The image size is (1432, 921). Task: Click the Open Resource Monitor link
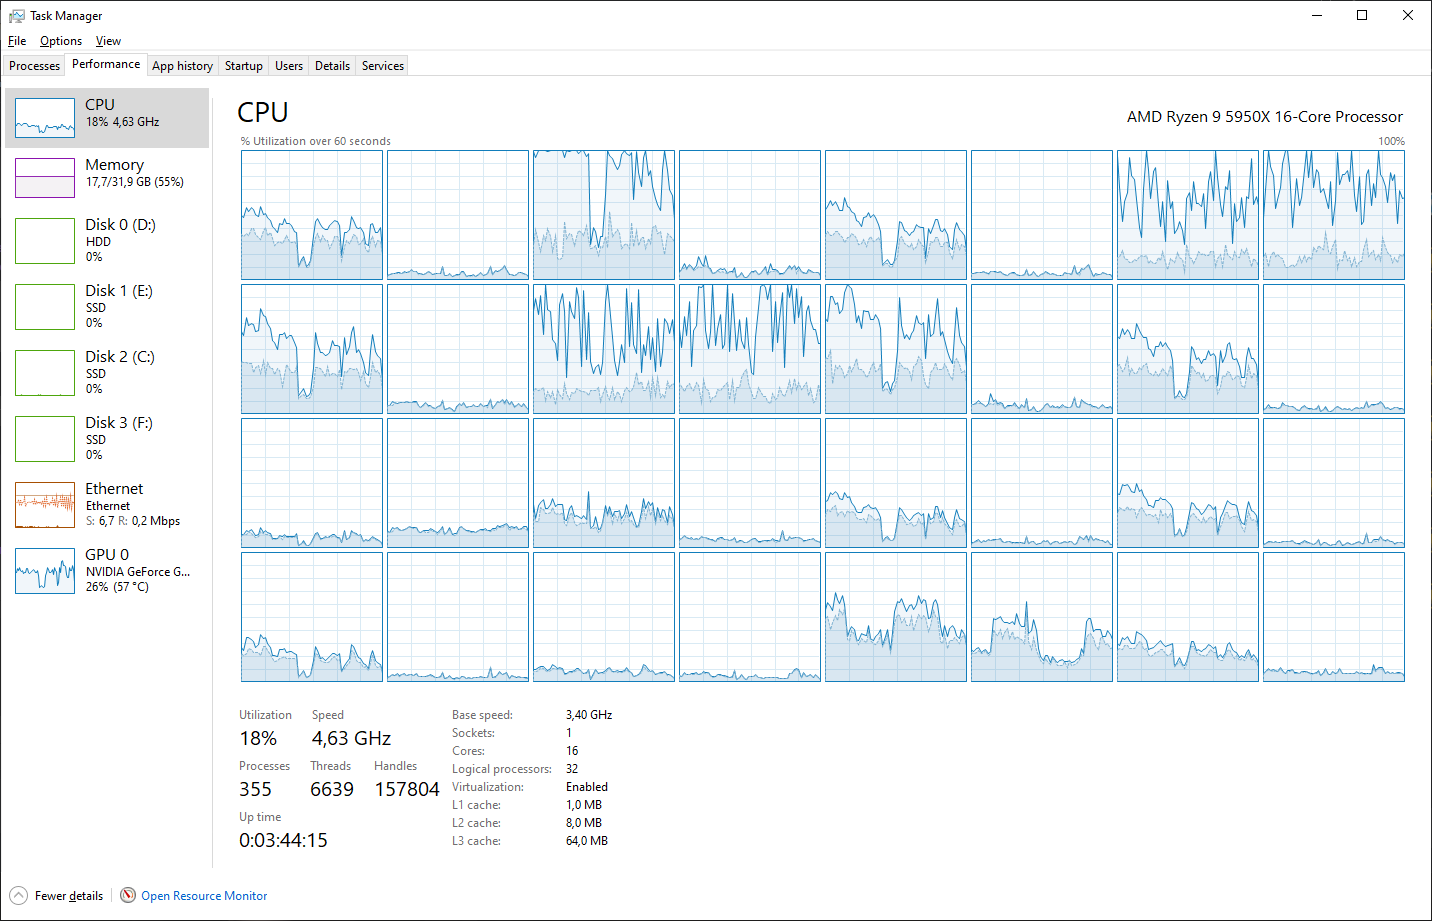pyautogui.click(x=204, y=896)
